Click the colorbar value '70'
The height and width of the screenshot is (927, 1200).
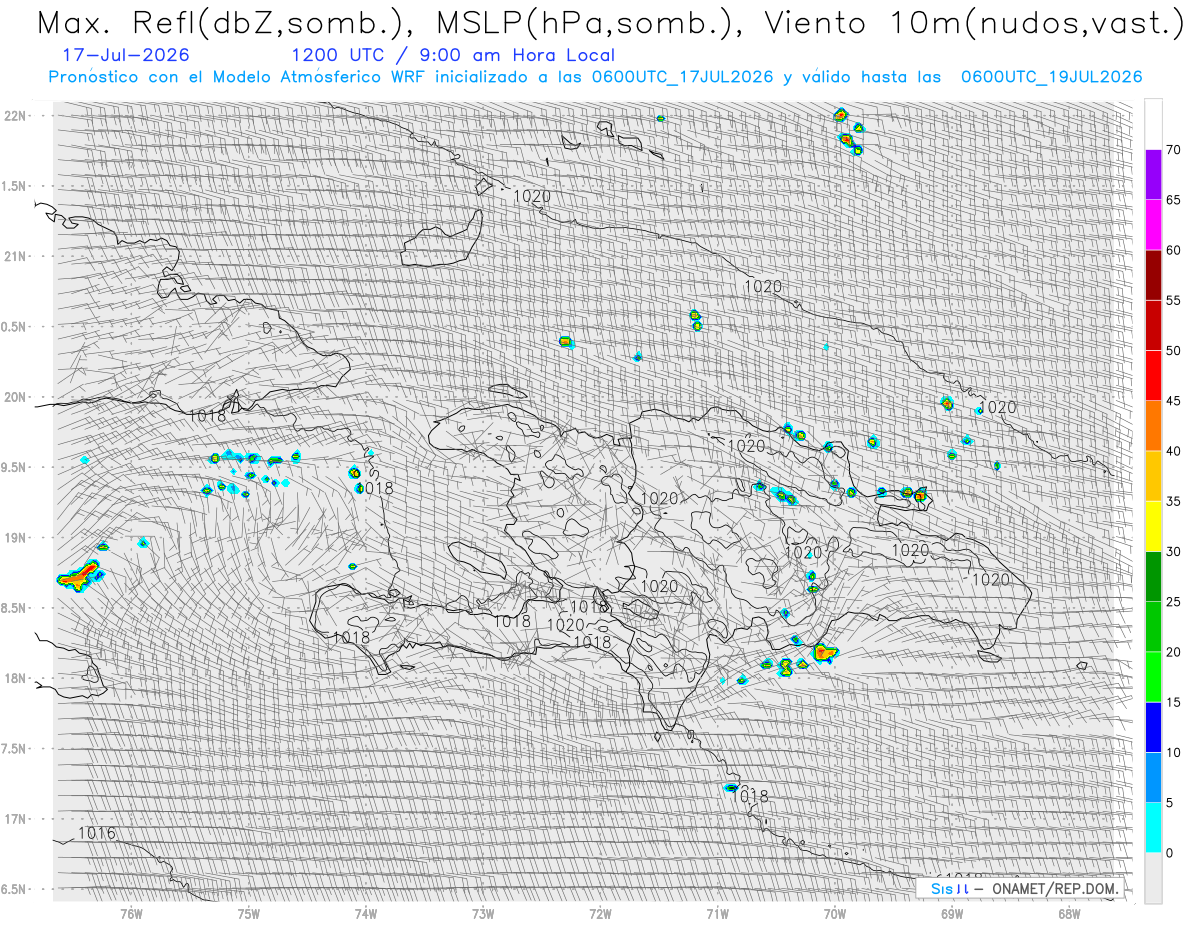1173,150
